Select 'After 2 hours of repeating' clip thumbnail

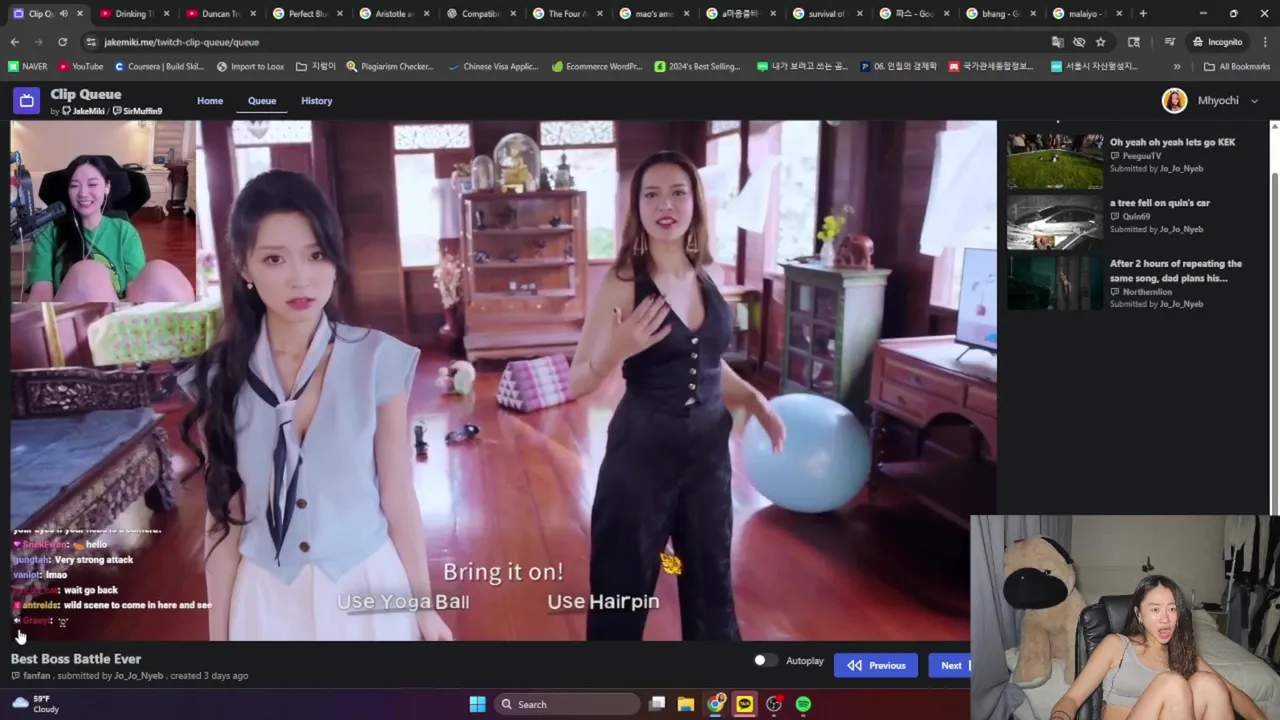click(1055, 283)
